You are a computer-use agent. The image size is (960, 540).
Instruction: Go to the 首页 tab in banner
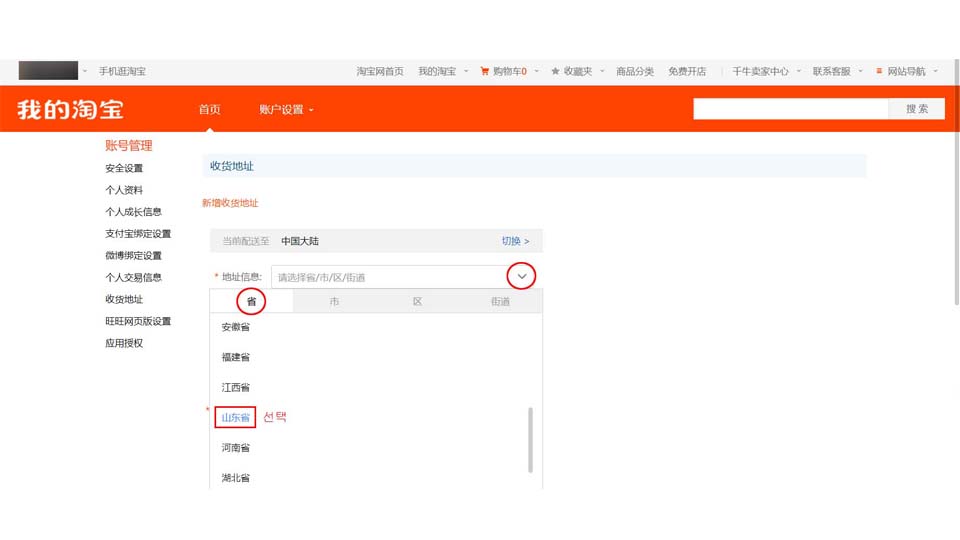pyautogui.click(x=209, y=110)
